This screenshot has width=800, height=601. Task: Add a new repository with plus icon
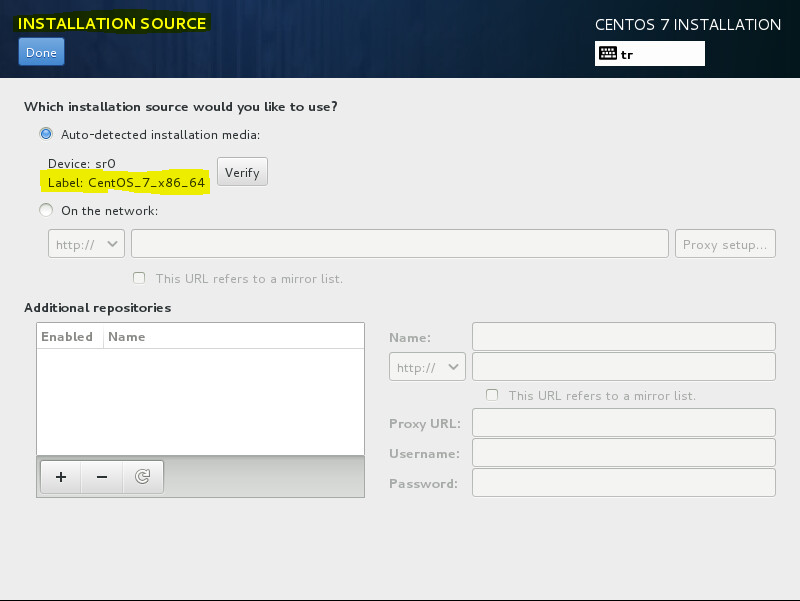pyautogui.click(x=61, y=477)
